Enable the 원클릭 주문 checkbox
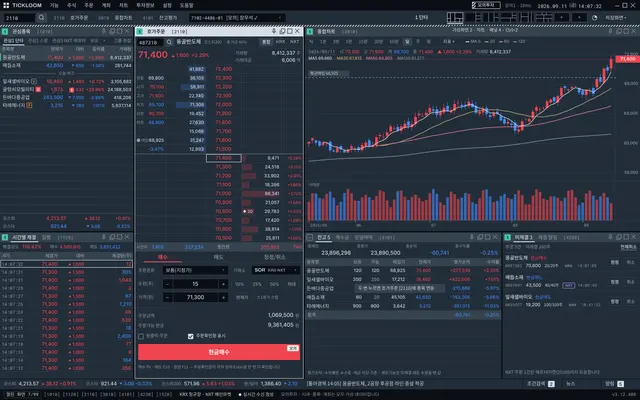This screenshot has width=640, height=400. click(x=141, y=336)
